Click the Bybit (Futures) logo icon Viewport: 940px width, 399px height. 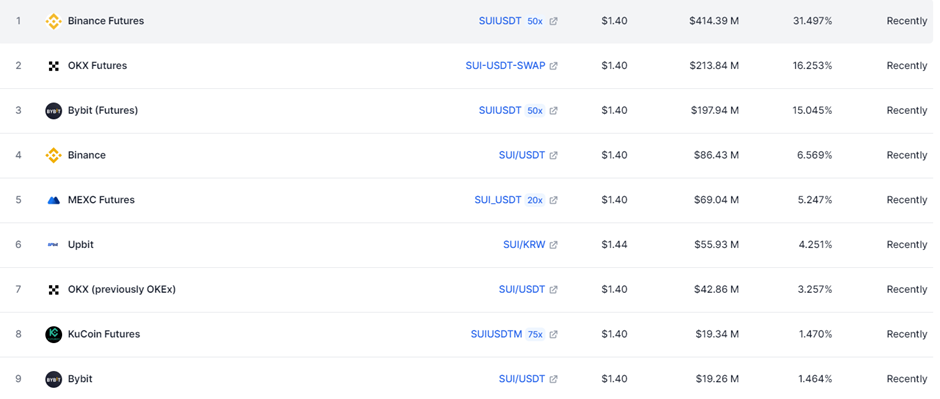point(53,111)
